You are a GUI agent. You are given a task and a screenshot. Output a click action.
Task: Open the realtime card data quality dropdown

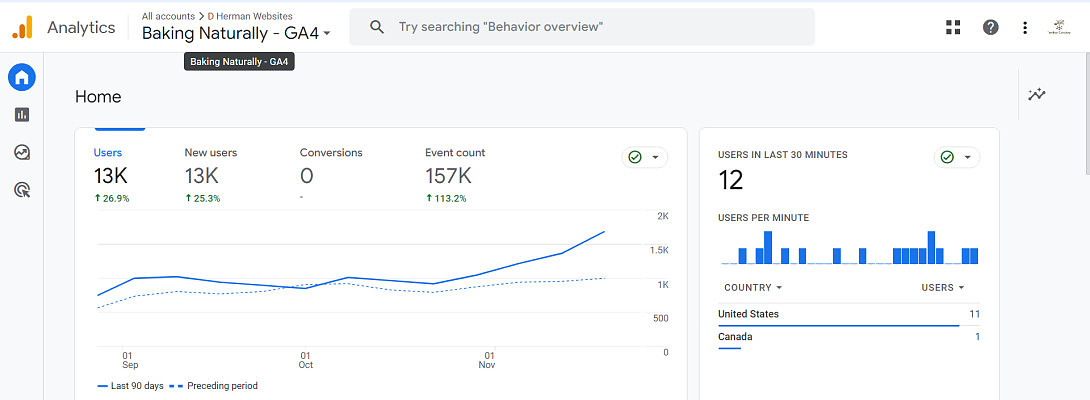(x=957, y=157)
